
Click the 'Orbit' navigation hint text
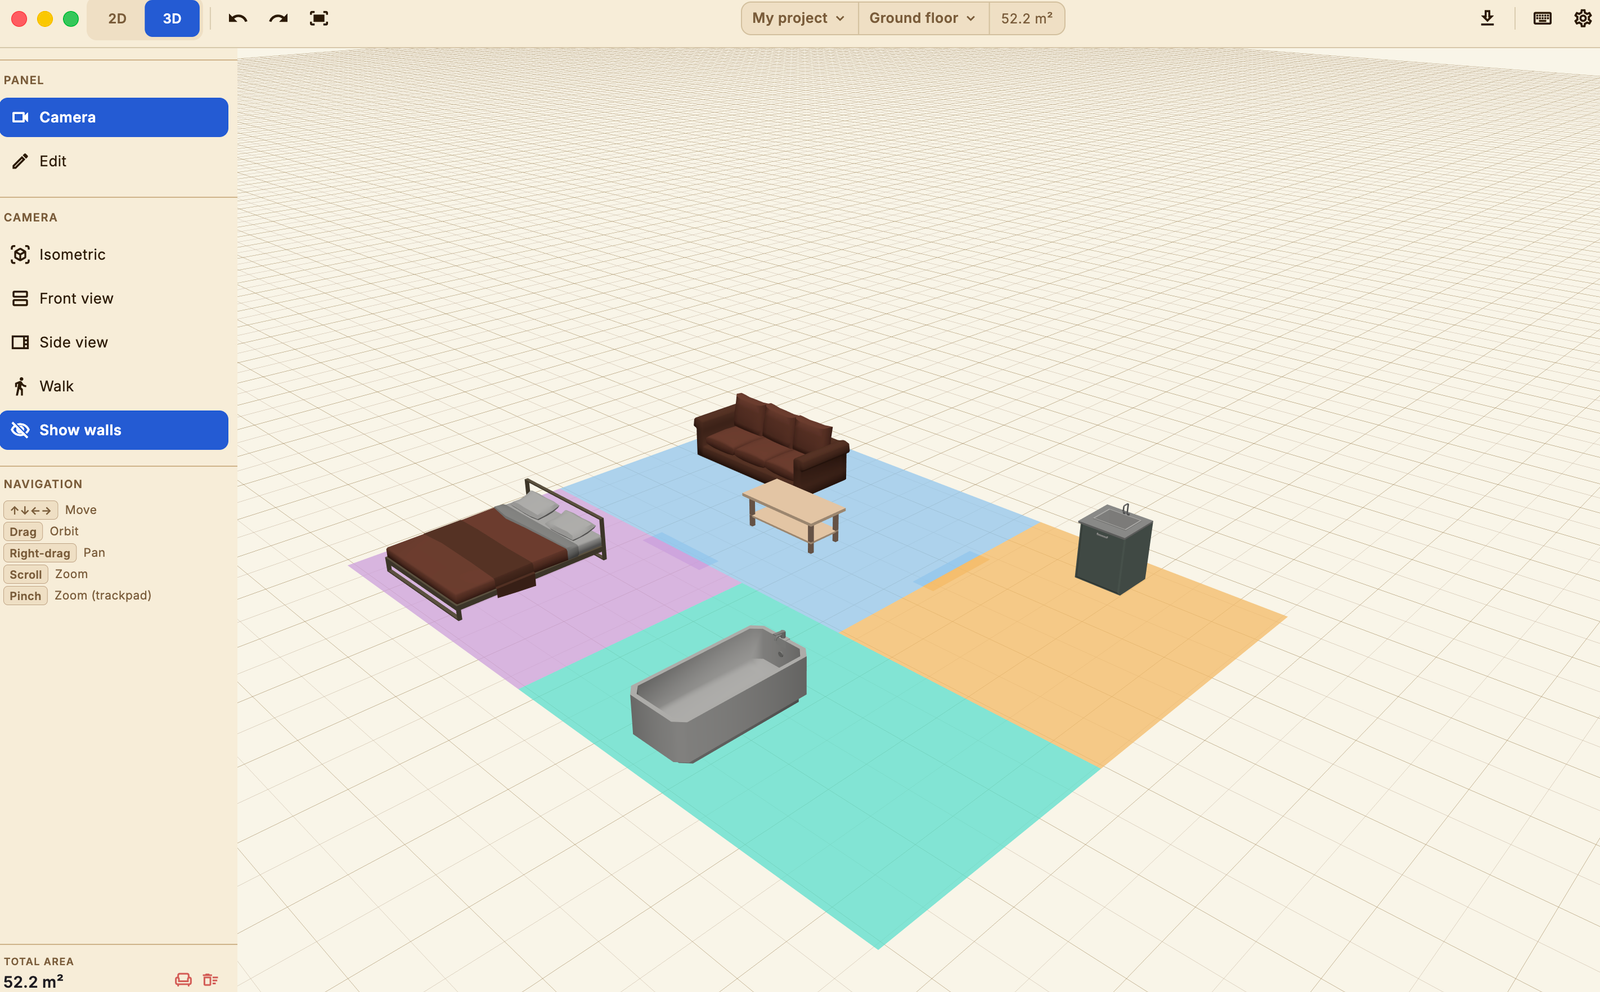click(x=64, y=531)
